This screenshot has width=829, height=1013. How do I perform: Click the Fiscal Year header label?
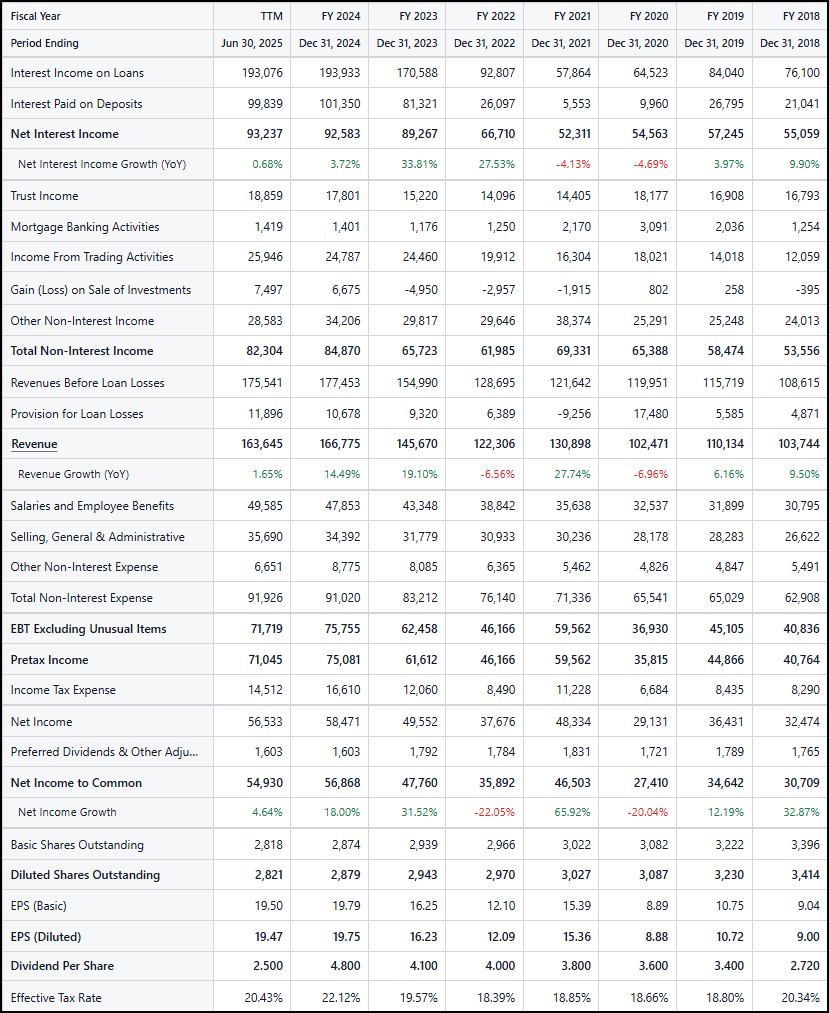pos(36,16)
